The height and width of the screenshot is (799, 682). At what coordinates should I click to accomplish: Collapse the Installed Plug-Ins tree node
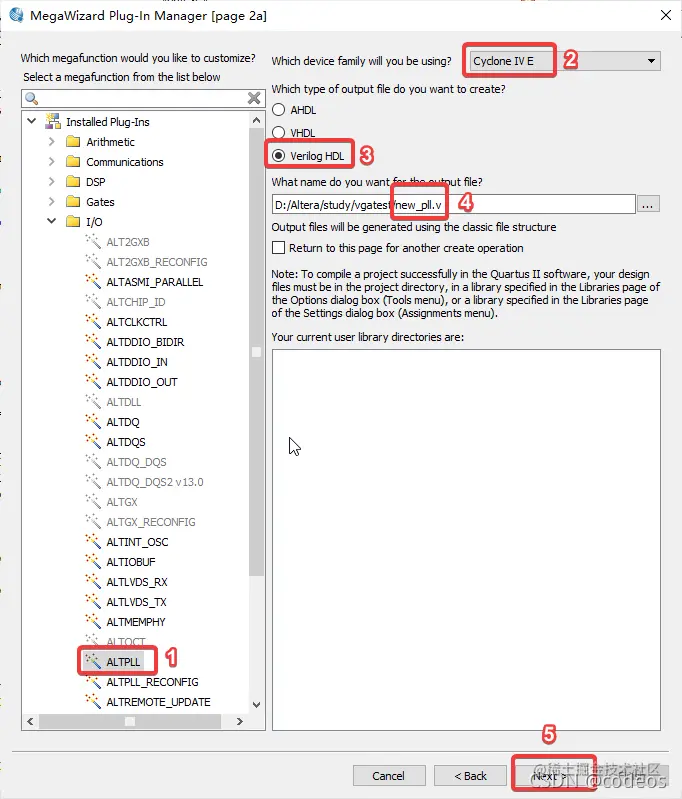(32, 121)
